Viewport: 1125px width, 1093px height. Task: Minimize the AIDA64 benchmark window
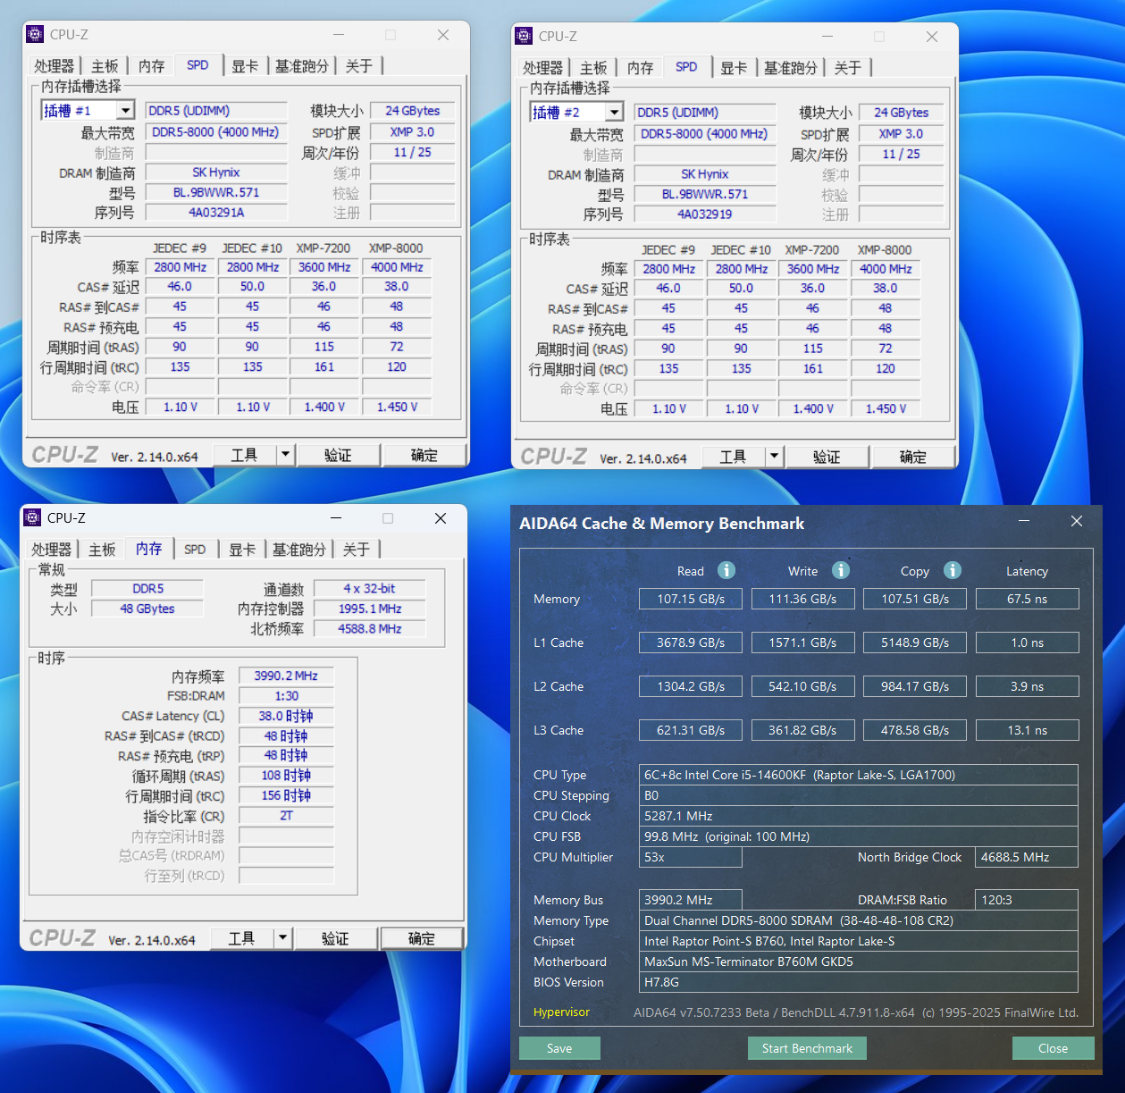1024,521
